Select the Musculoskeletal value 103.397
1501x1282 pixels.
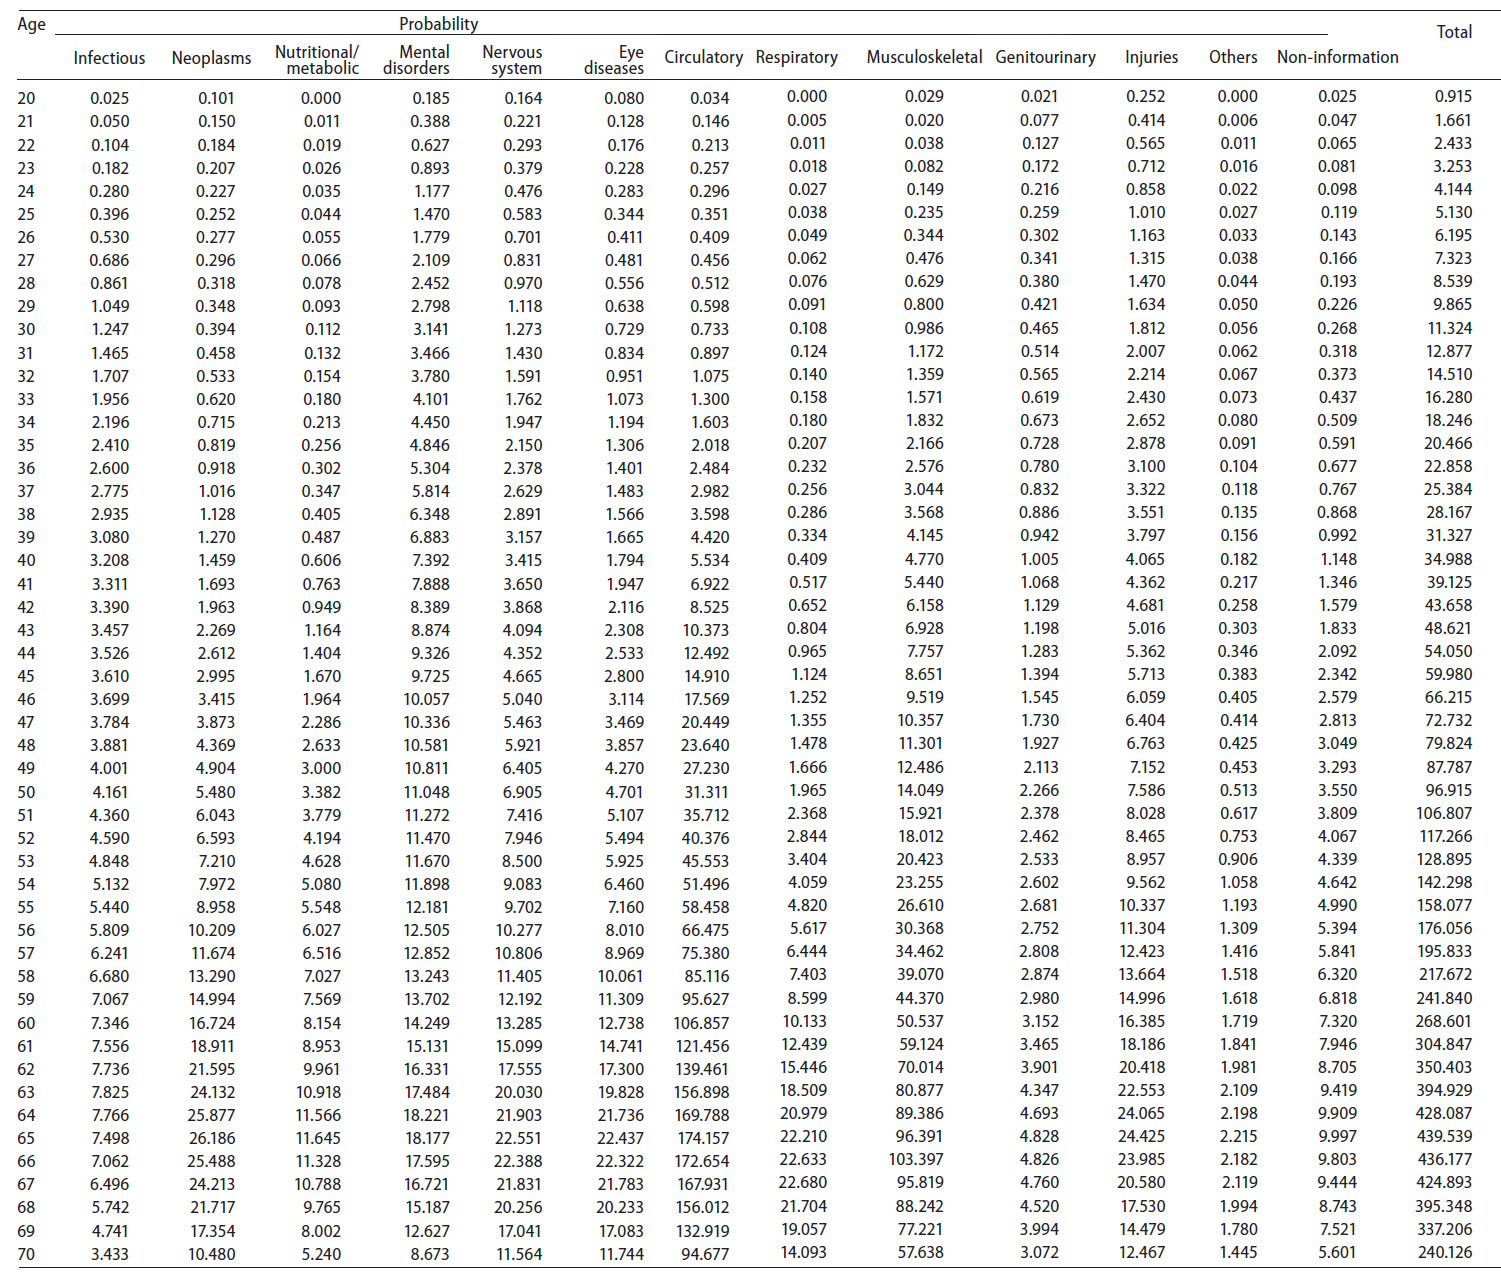click(915, 1160)
